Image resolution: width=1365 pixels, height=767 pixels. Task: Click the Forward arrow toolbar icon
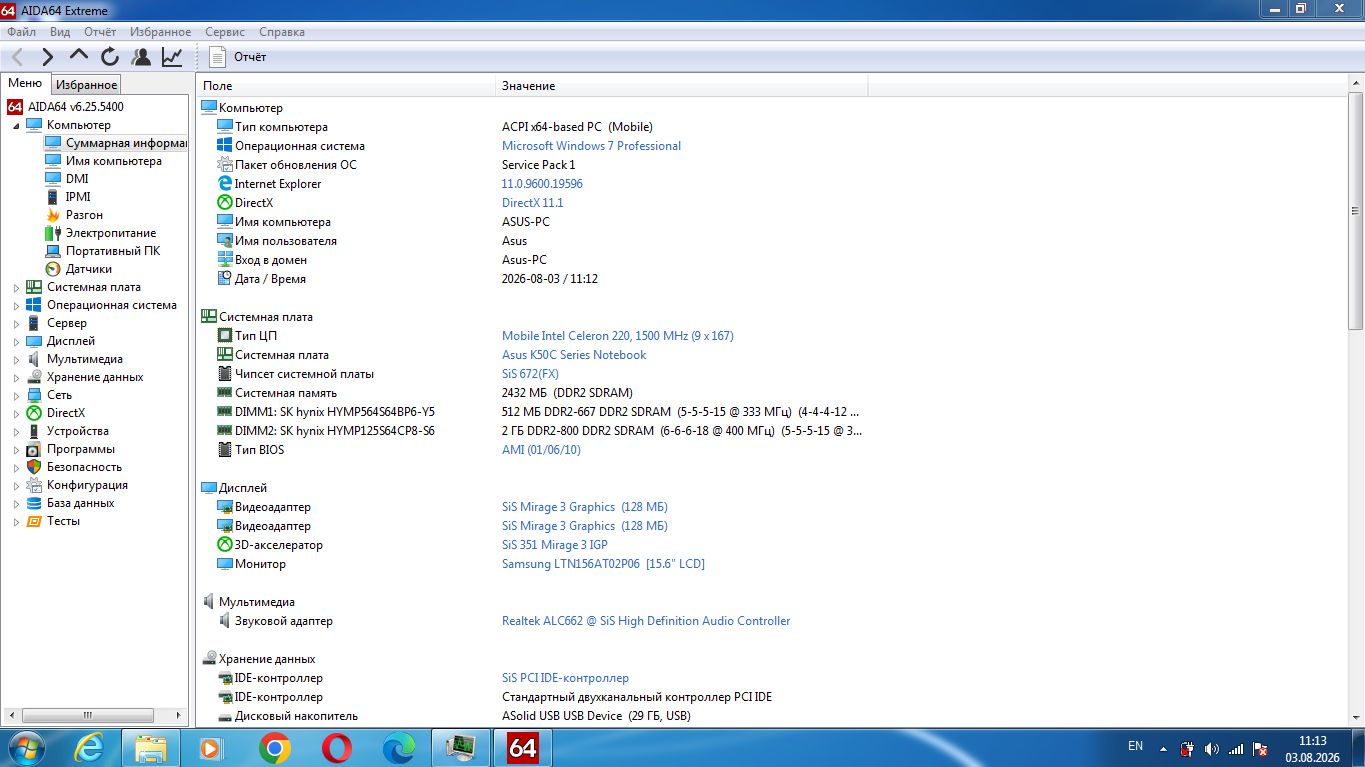[x=48, y=57]
